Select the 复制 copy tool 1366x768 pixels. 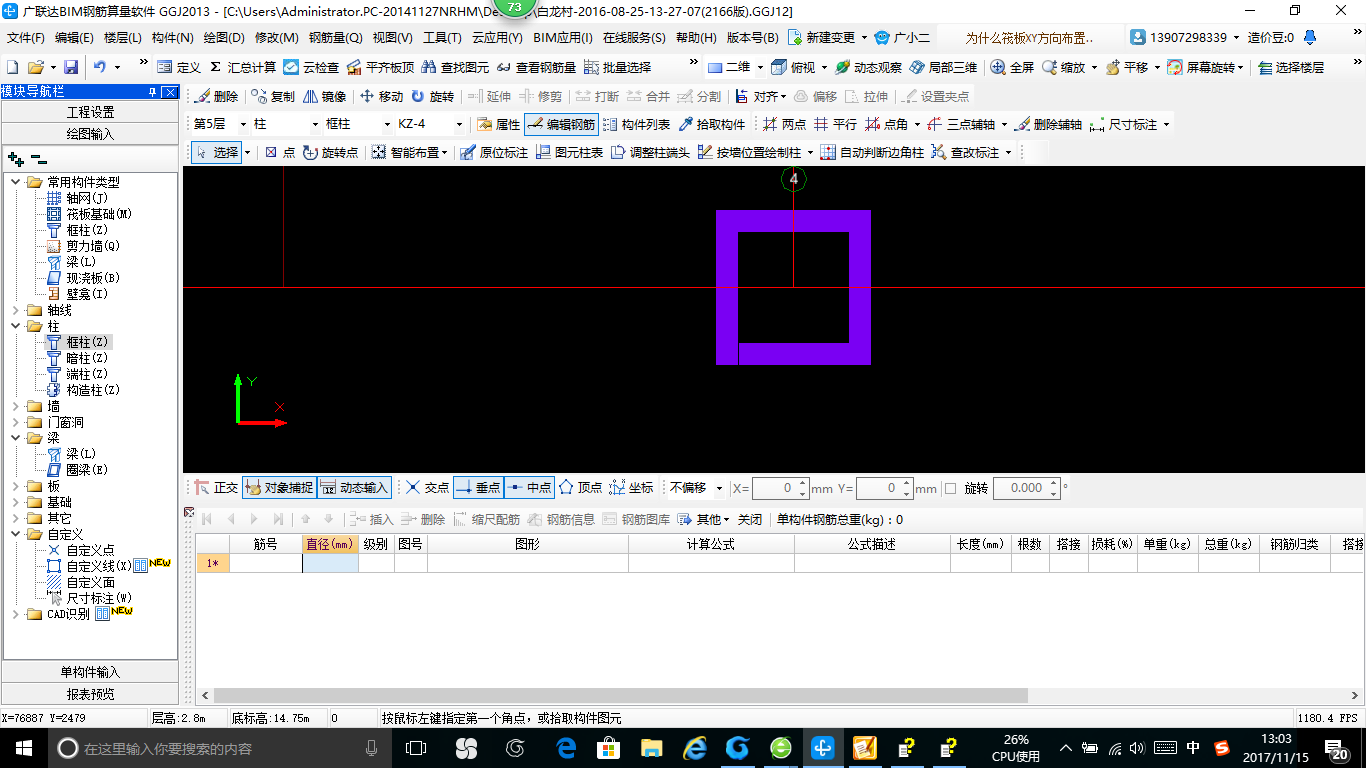point(273,97)
